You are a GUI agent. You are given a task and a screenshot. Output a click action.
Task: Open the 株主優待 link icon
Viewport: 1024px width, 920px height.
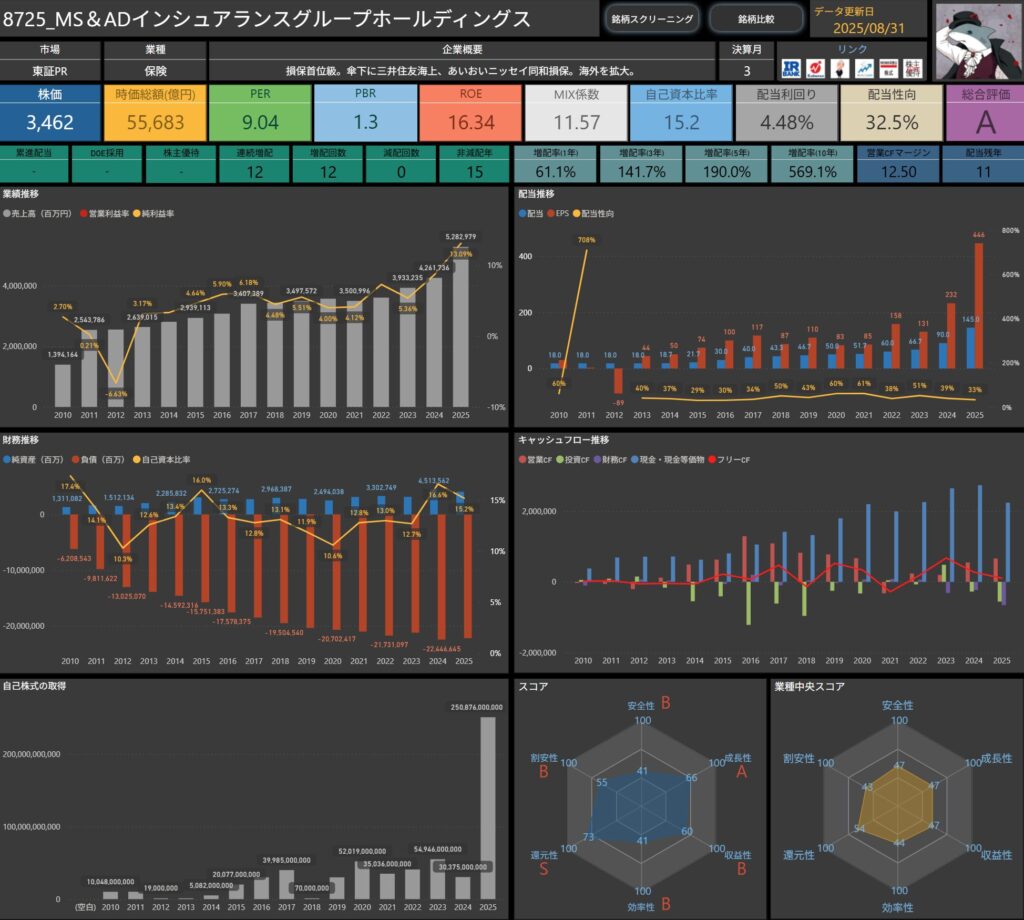(x=913, y=69)
